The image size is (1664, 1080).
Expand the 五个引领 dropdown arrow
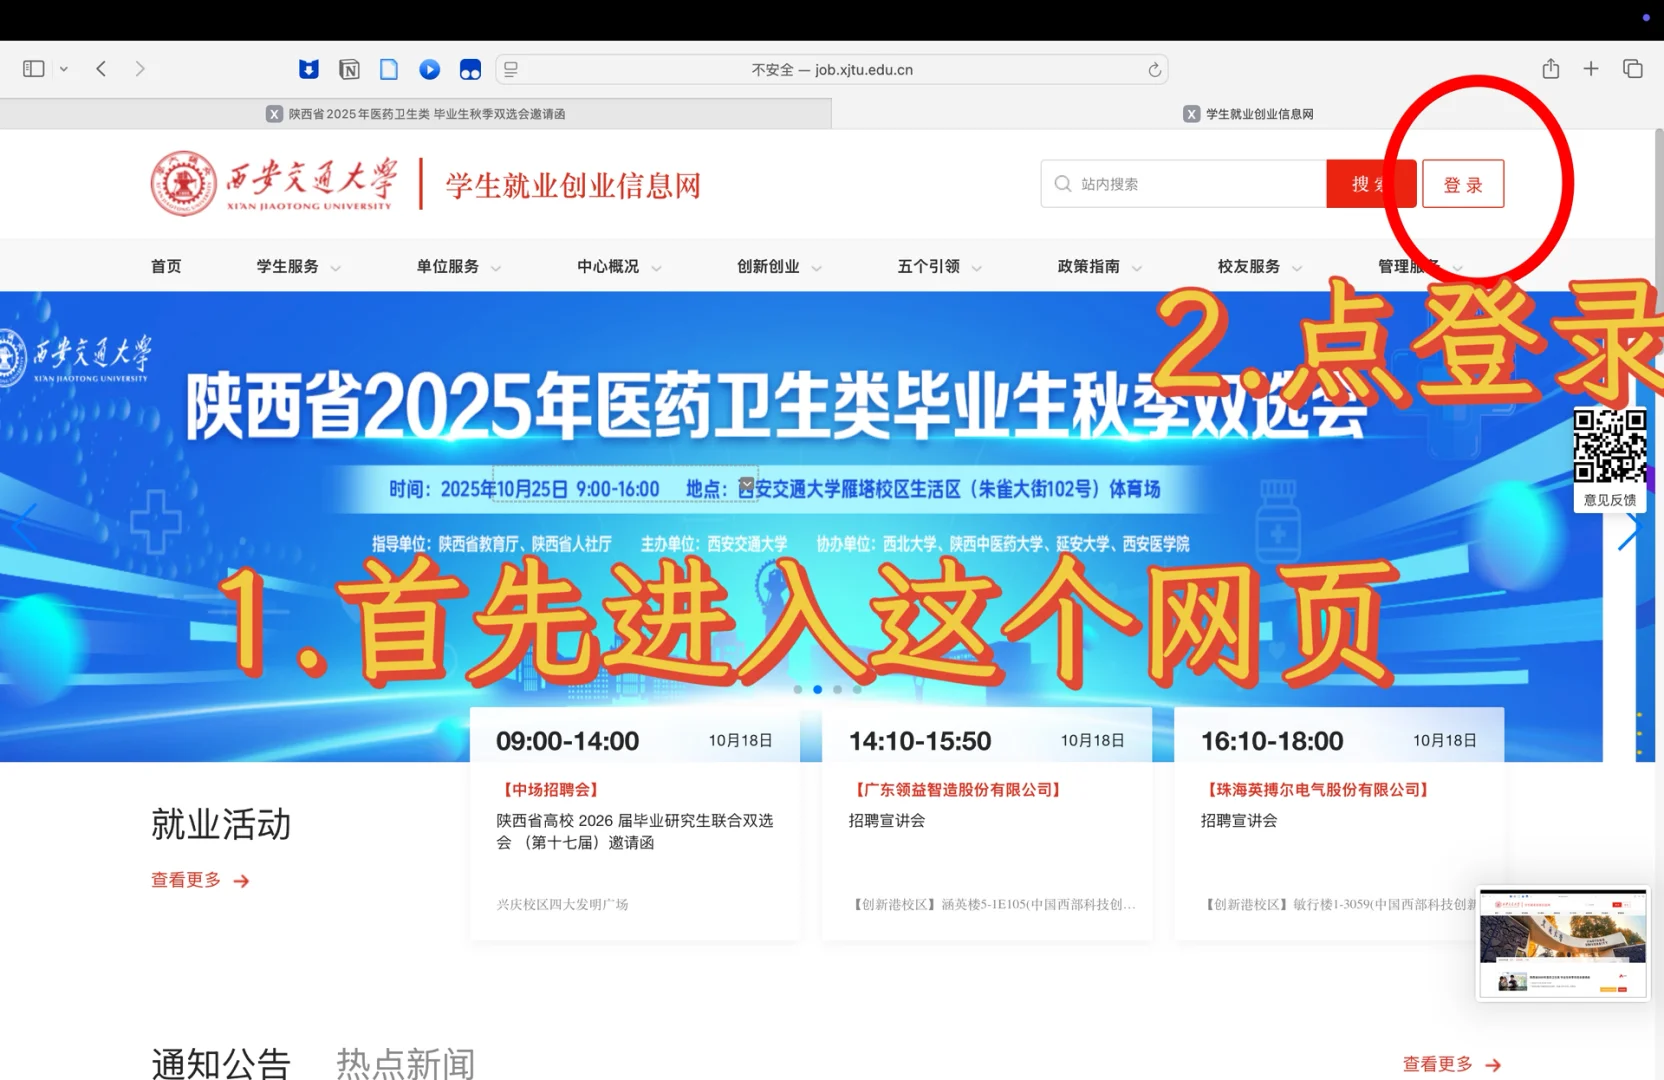[977, 268]
